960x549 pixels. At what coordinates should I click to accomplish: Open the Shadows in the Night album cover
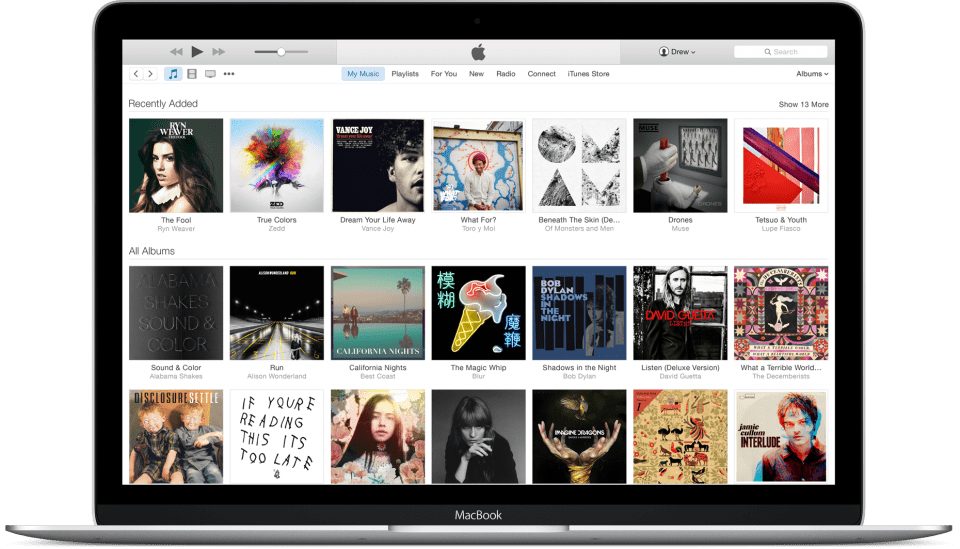(579, 313)
